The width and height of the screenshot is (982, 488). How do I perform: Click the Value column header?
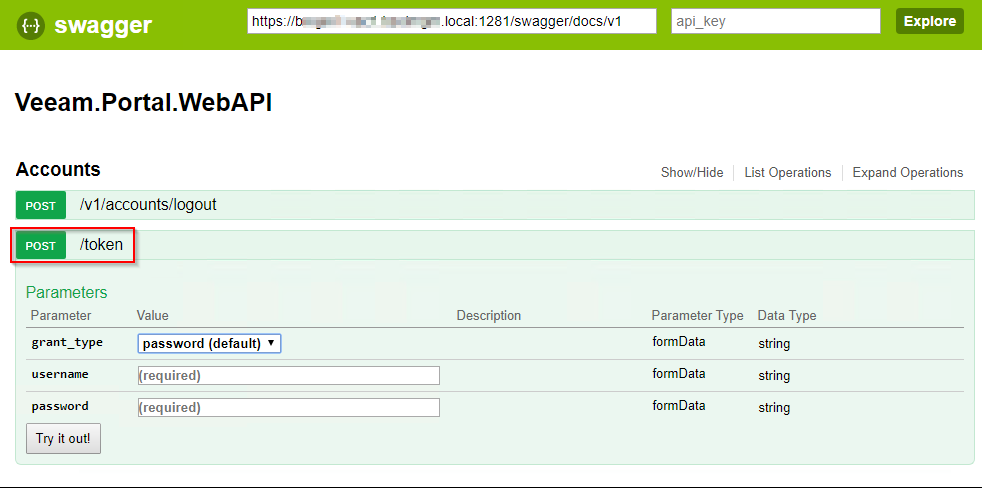153,315
